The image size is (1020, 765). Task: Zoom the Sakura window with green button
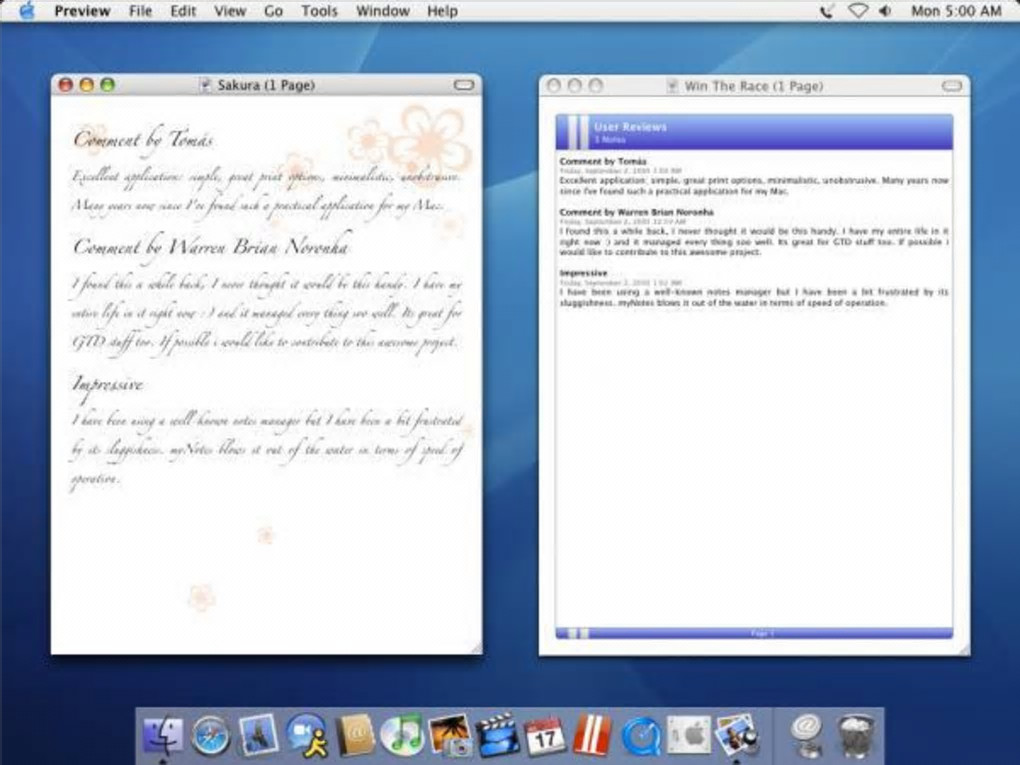pos(107,85)
